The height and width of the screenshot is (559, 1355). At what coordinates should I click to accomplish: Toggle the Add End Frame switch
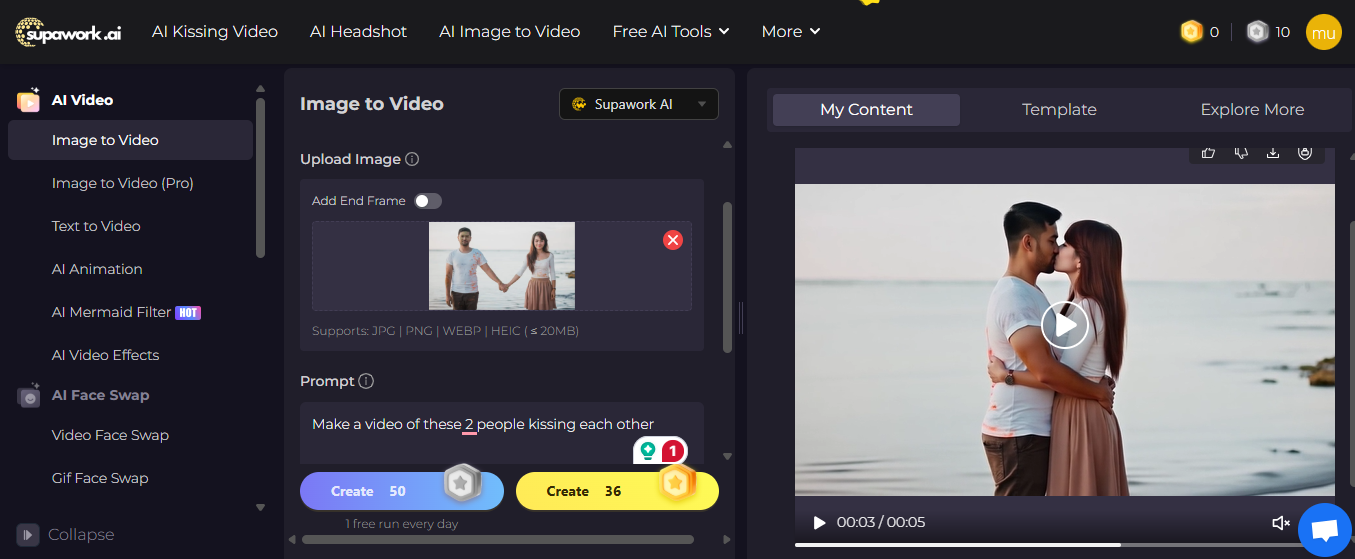coord(428,201)
